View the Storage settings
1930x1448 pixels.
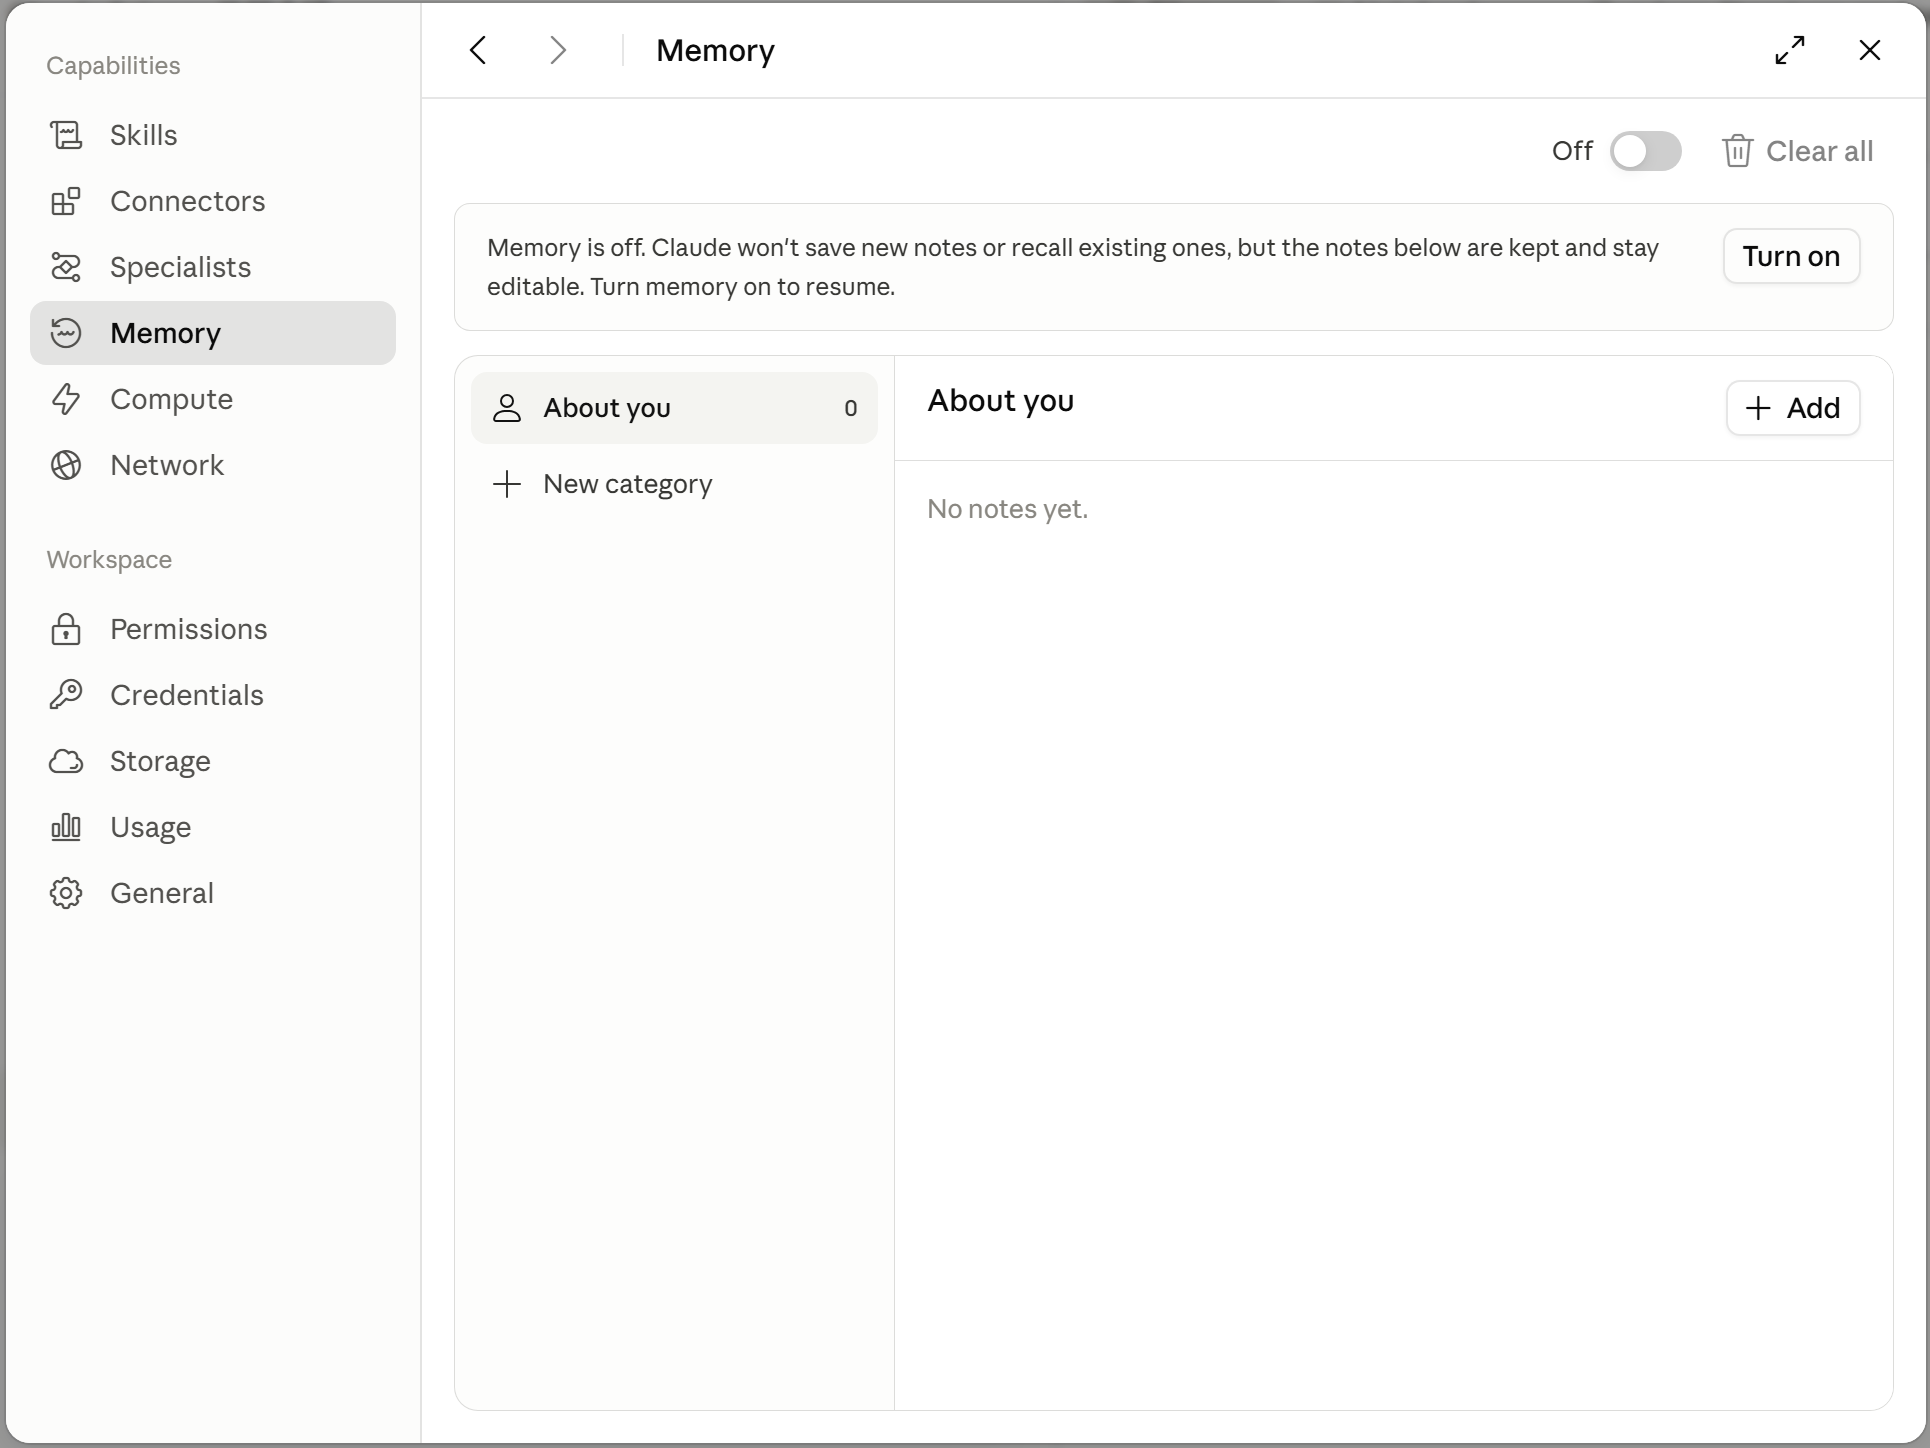213,761
